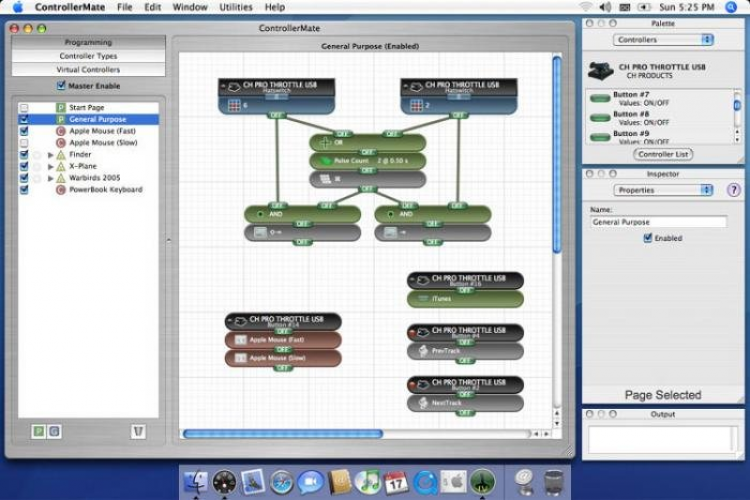750x500 pixels.
Task: Switch to the Virtual Controllers tab
Action: (88, 69)
